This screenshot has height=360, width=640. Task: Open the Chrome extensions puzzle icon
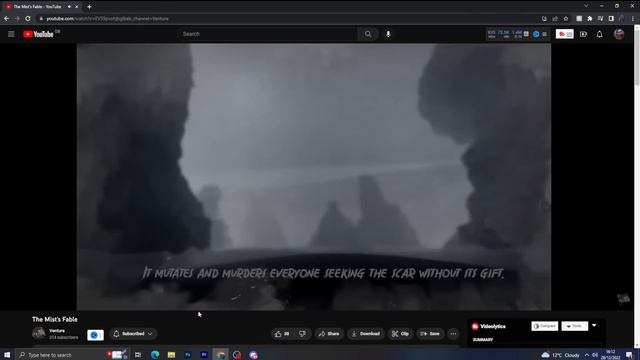pos(590,19)
